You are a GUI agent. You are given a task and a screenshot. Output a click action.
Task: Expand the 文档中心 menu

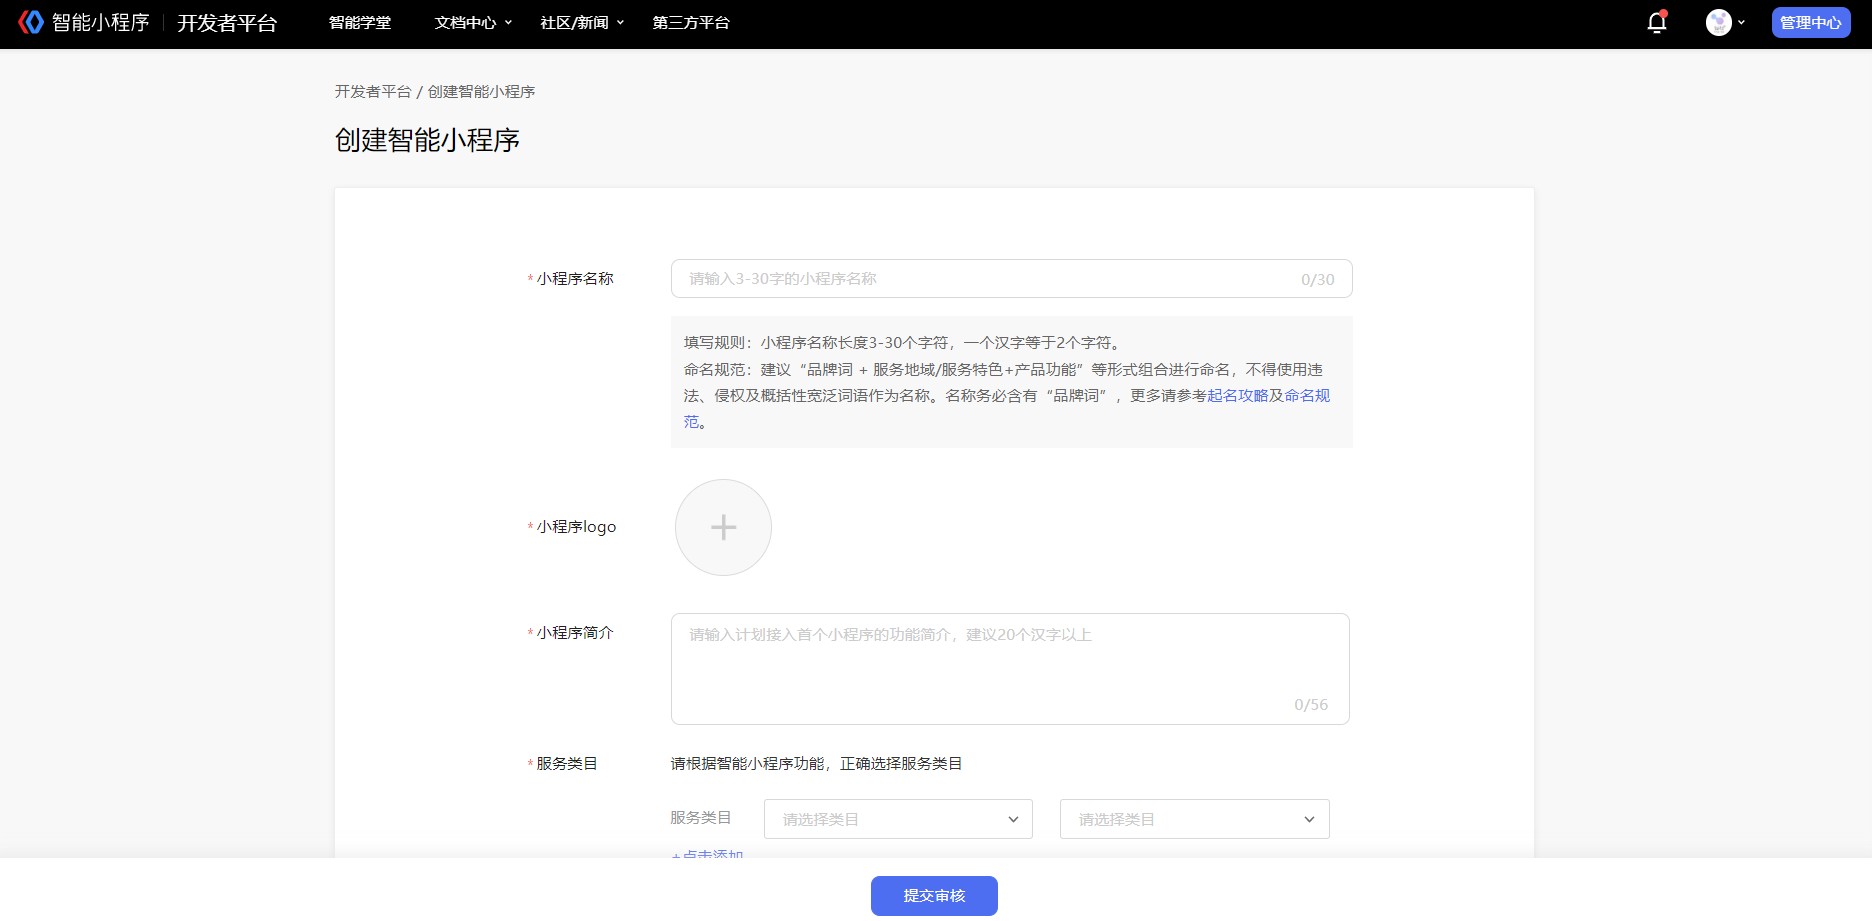click(x=473, y=22)
